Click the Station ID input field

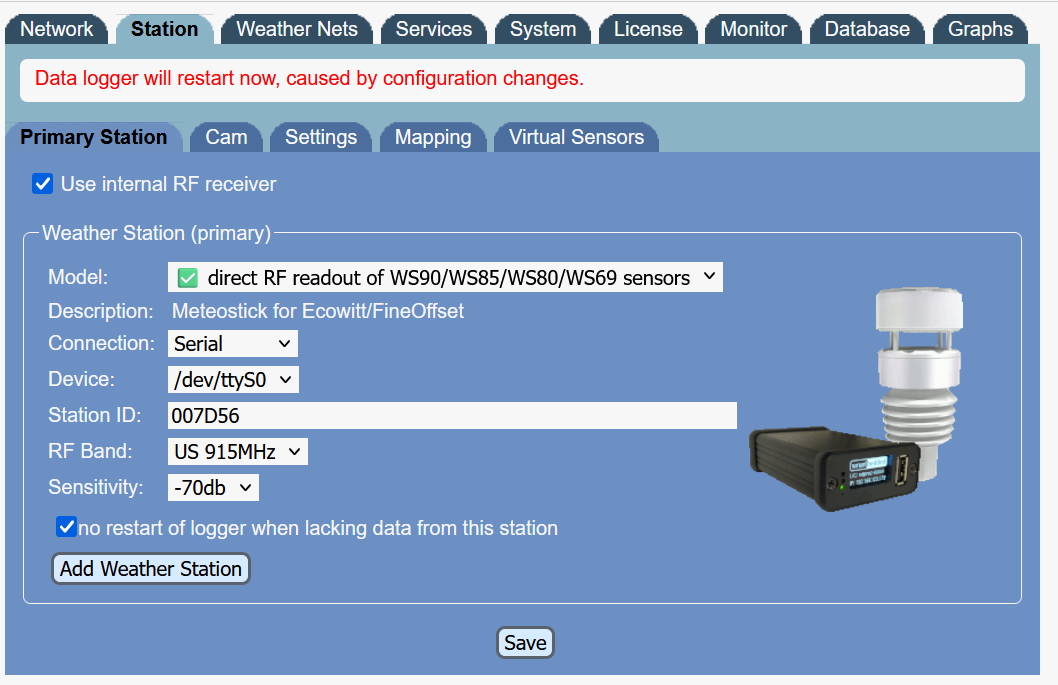452,416
